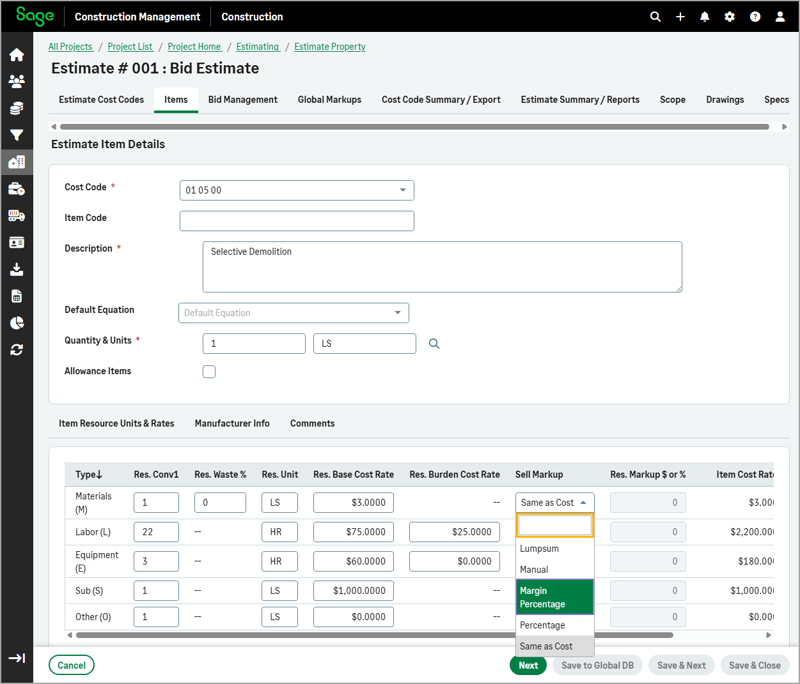This screenshot has width=800, height=684.
Task: Follow the Project Home breadcrumb link
Action: coord(194,46)
